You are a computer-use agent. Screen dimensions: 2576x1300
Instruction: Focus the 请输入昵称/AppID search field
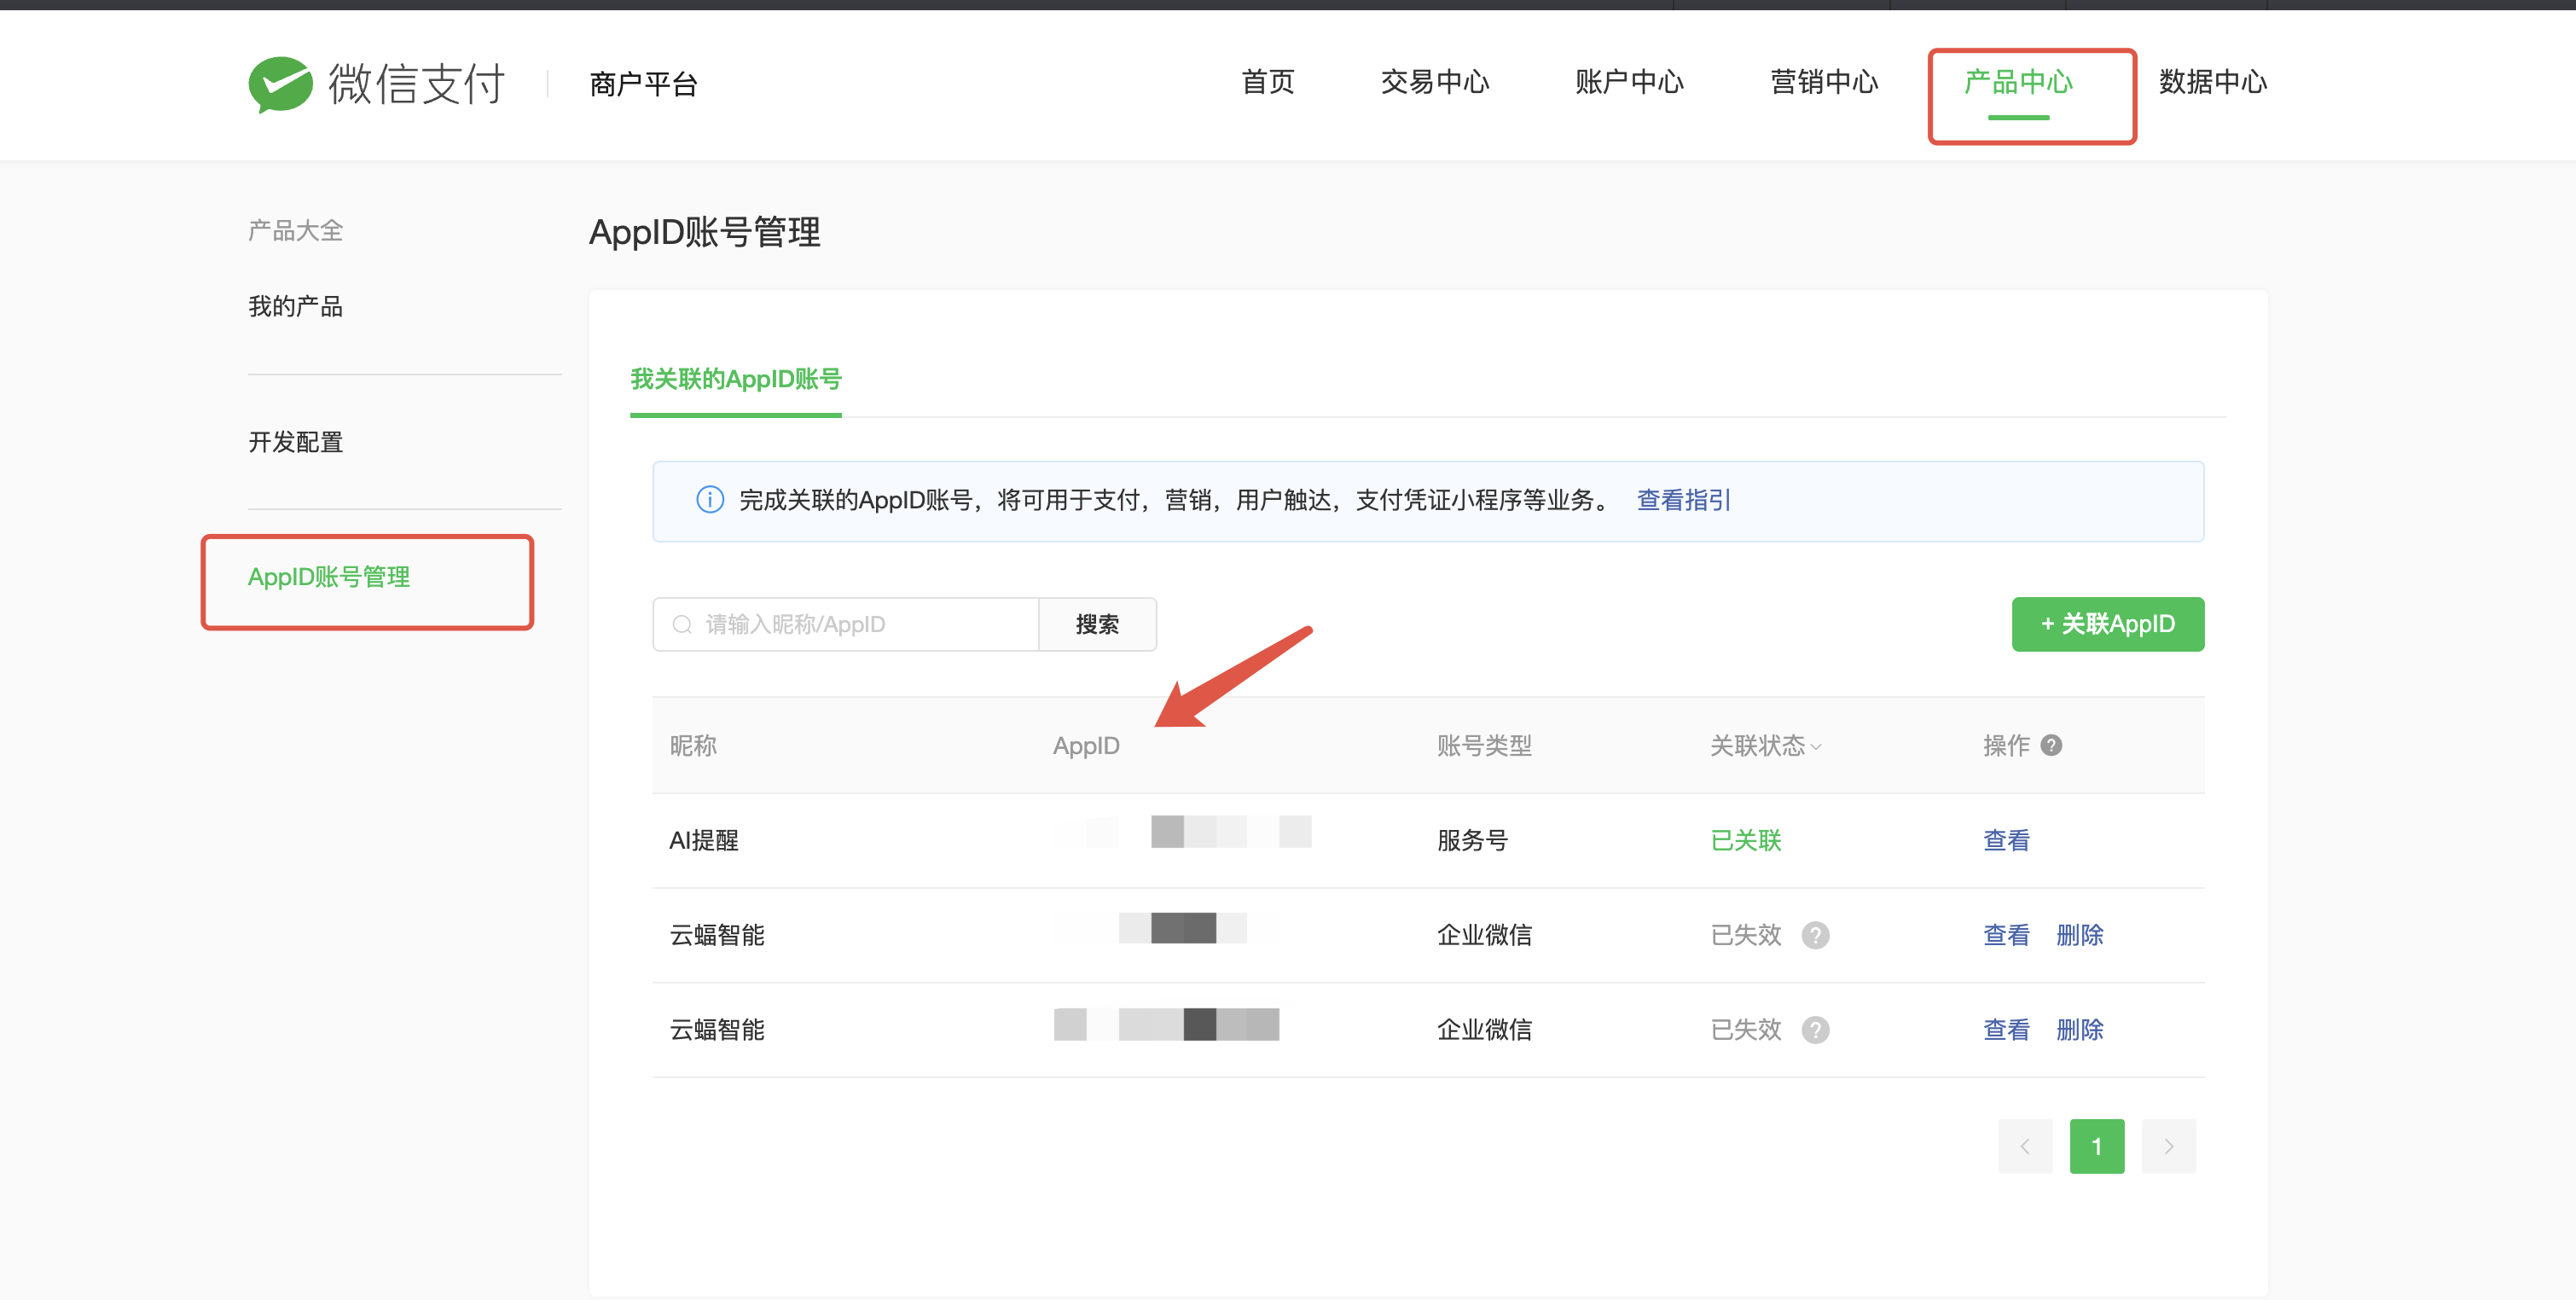coord(846,625)
